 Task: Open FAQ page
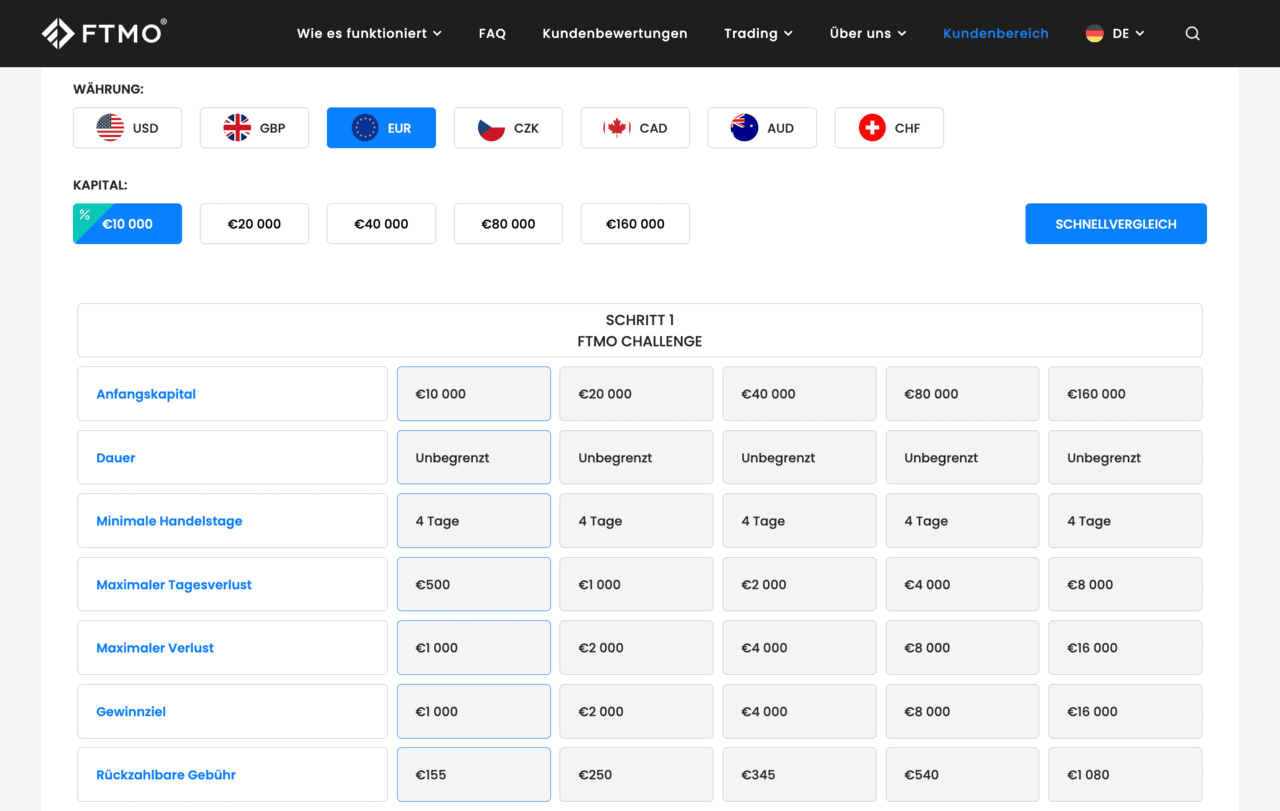[492, 33]
